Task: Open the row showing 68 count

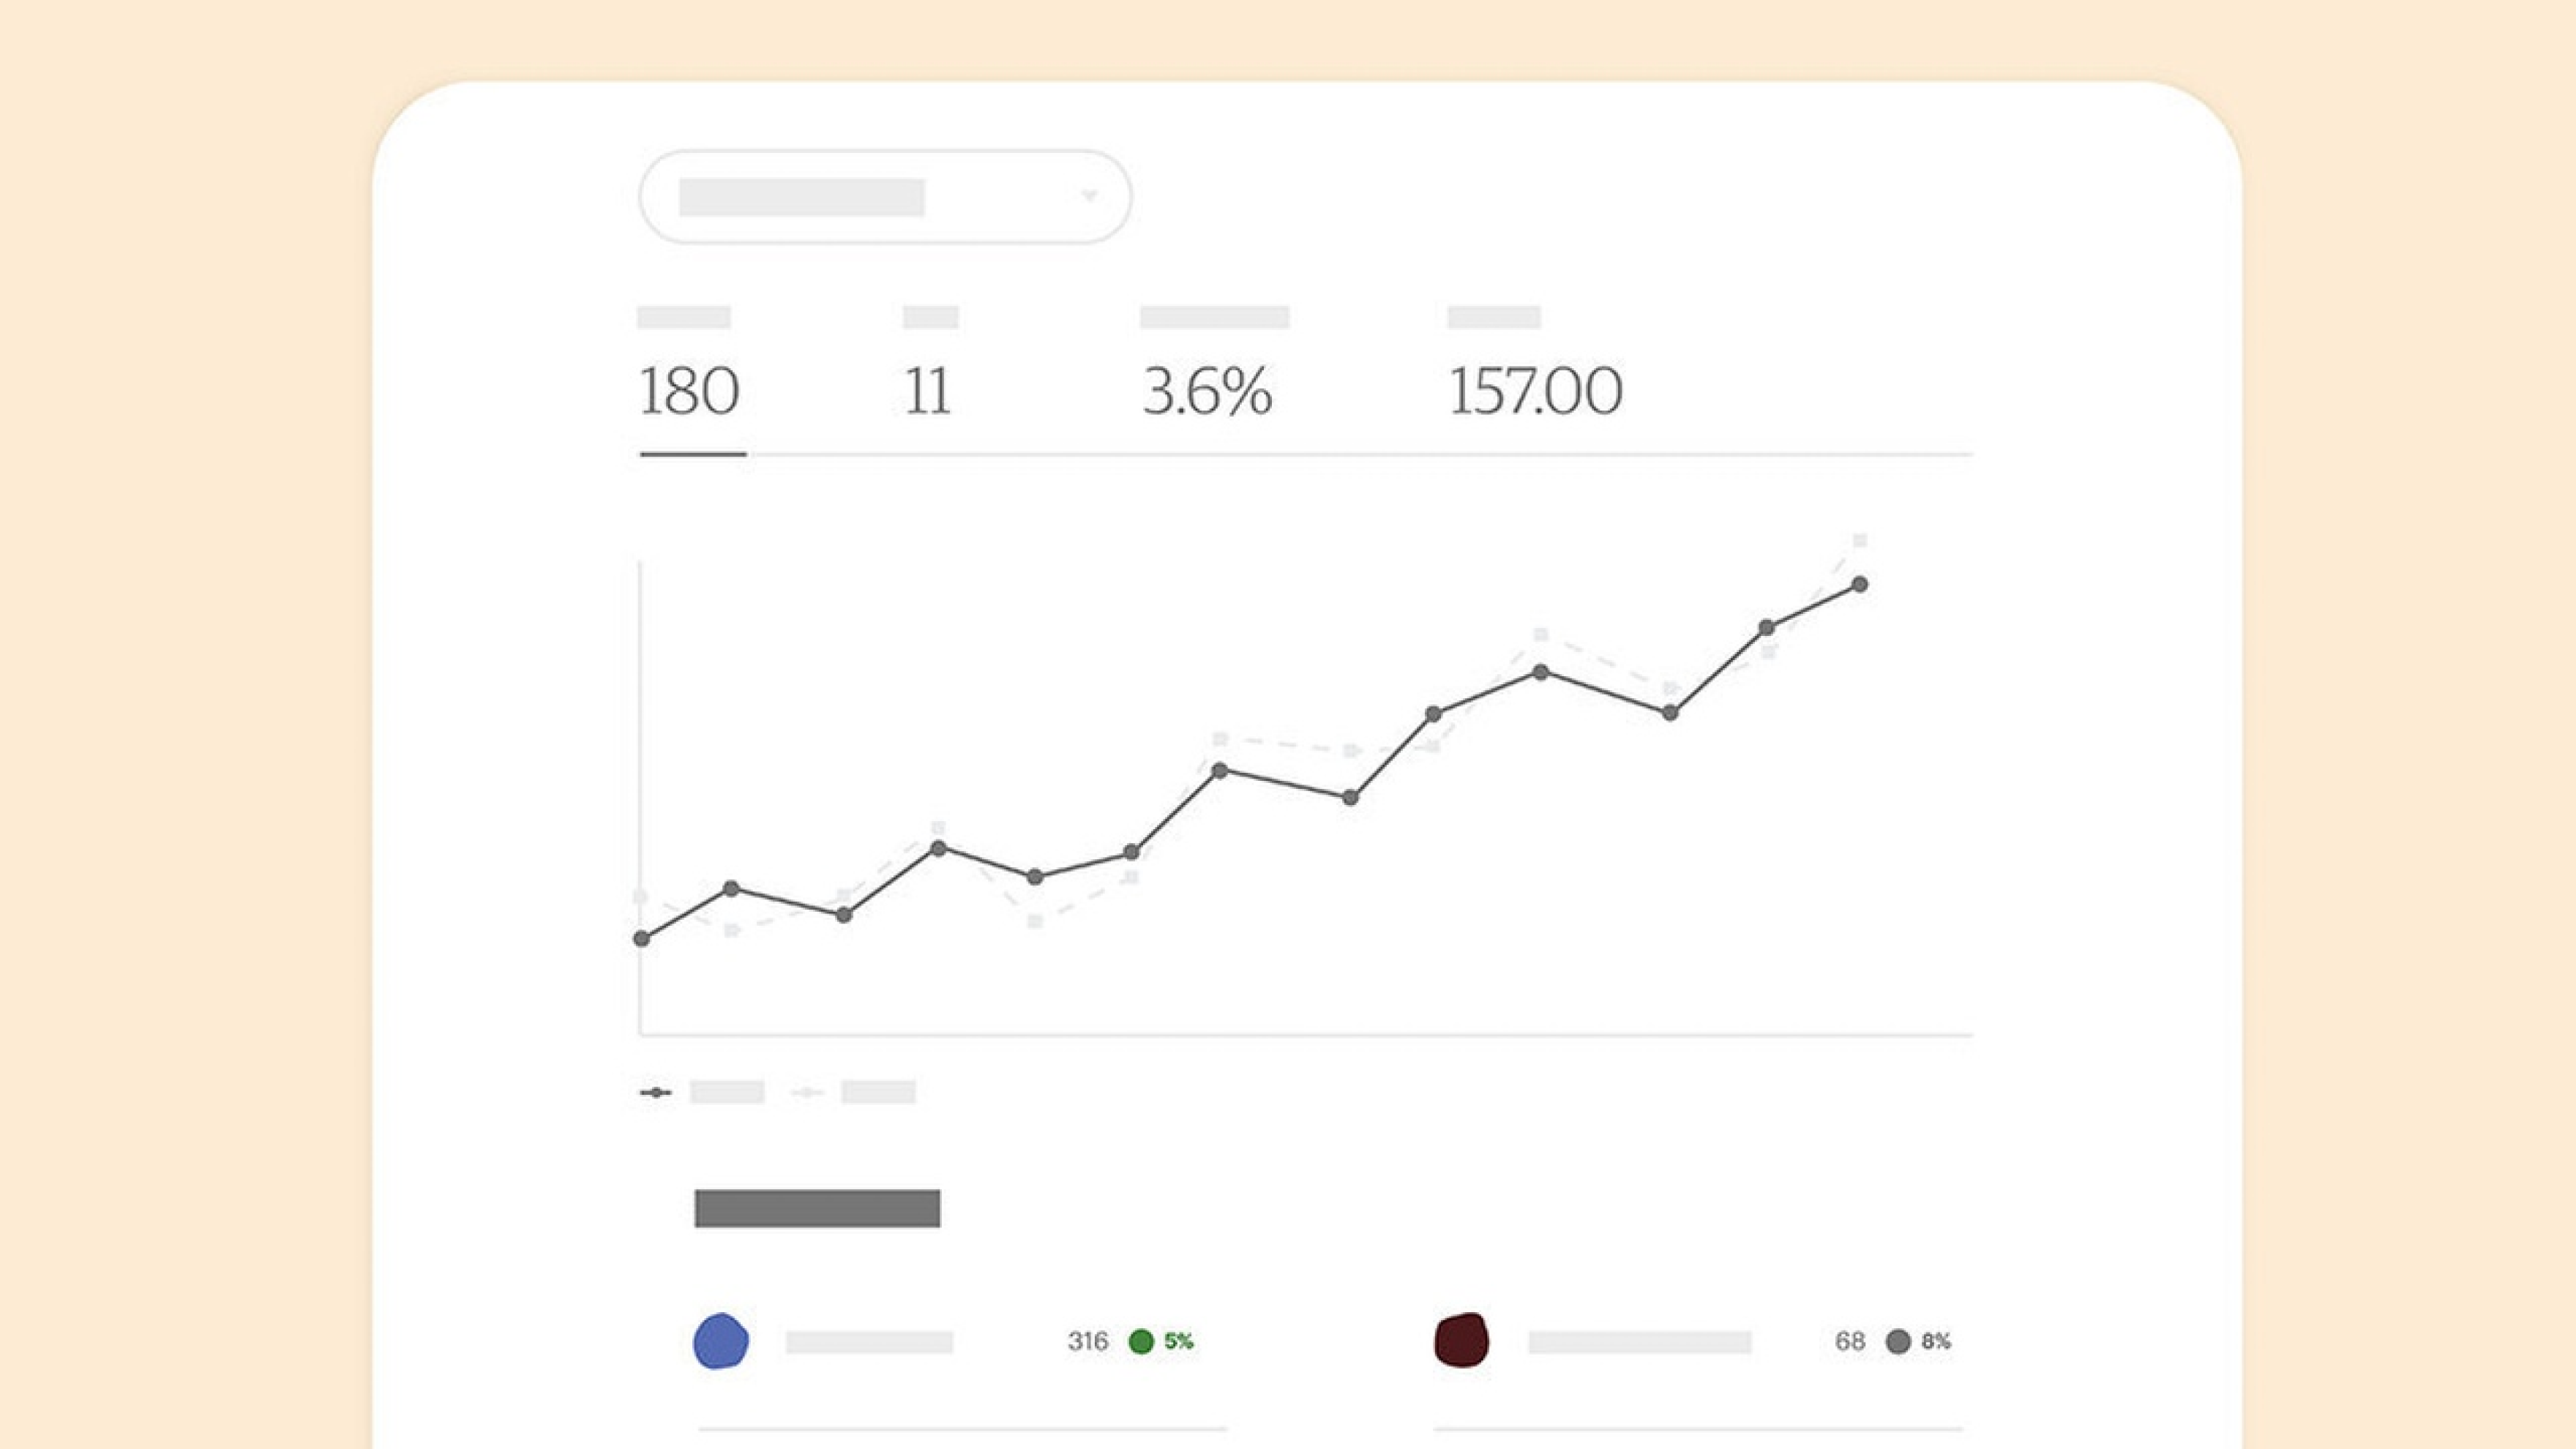Action: tap(1698, 1341)
